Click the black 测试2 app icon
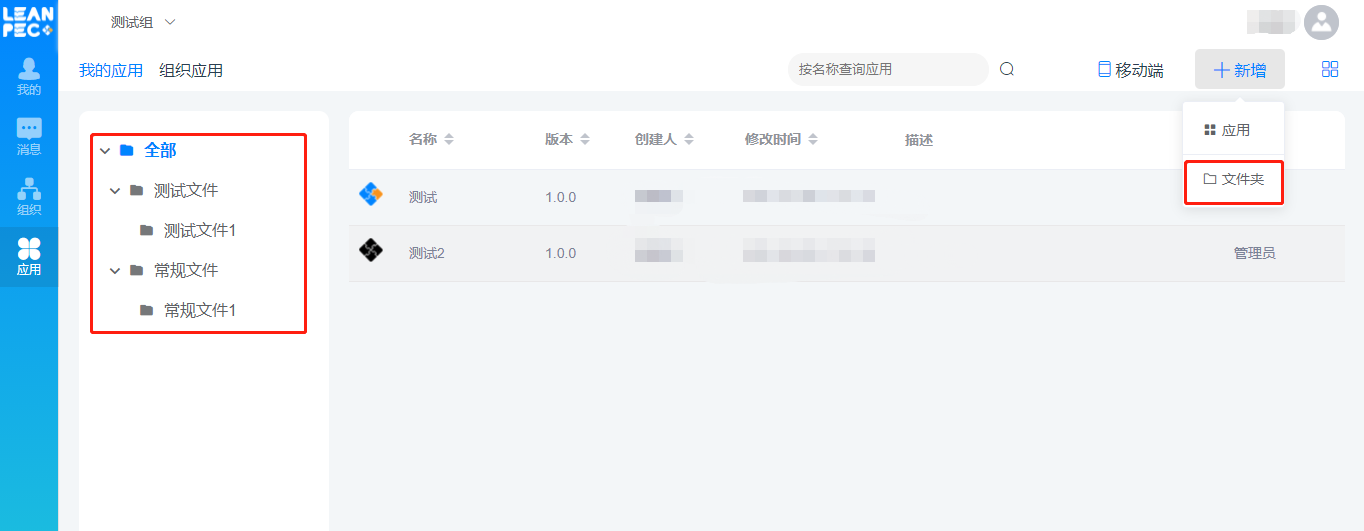 (x=371, y=252)
